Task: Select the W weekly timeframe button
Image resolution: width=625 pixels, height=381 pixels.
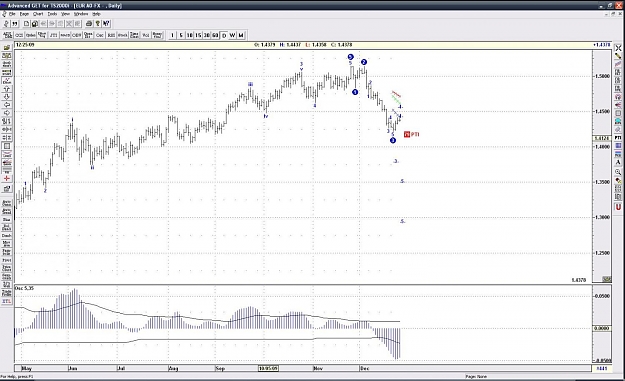Action: (x=232, y=35)
